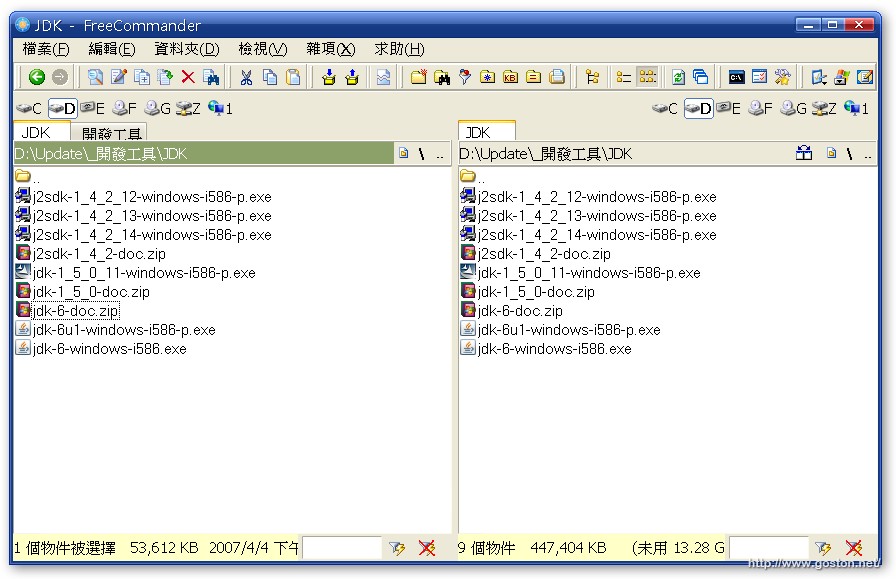Open settings with the tools icon
The width and height of the screenshot is (896, 579).
click(x=783, y=77)
